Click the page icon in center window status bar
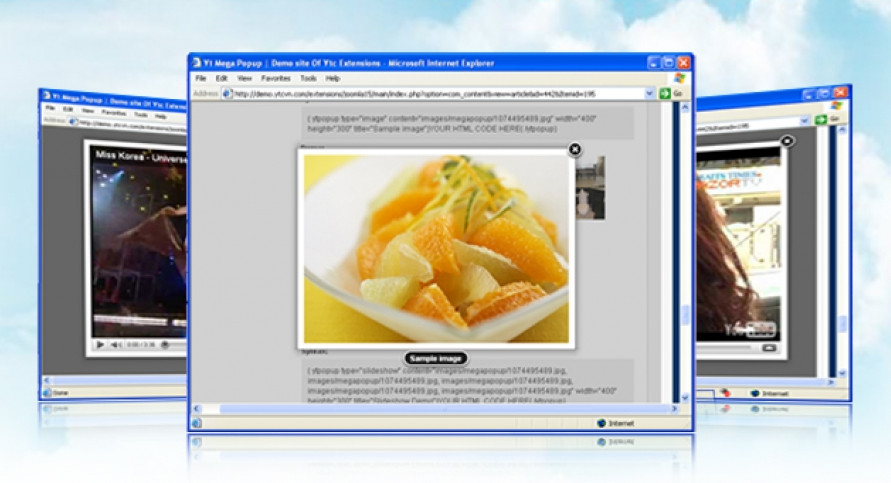Screen dimensions: 891x483 (197, 423)
